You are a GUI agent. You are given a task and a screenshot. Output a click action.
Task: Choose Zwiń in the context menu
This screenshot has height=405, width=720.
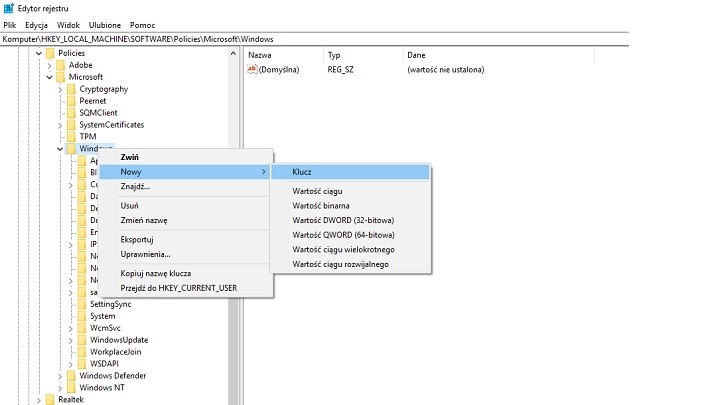click(x=186, y=157)
